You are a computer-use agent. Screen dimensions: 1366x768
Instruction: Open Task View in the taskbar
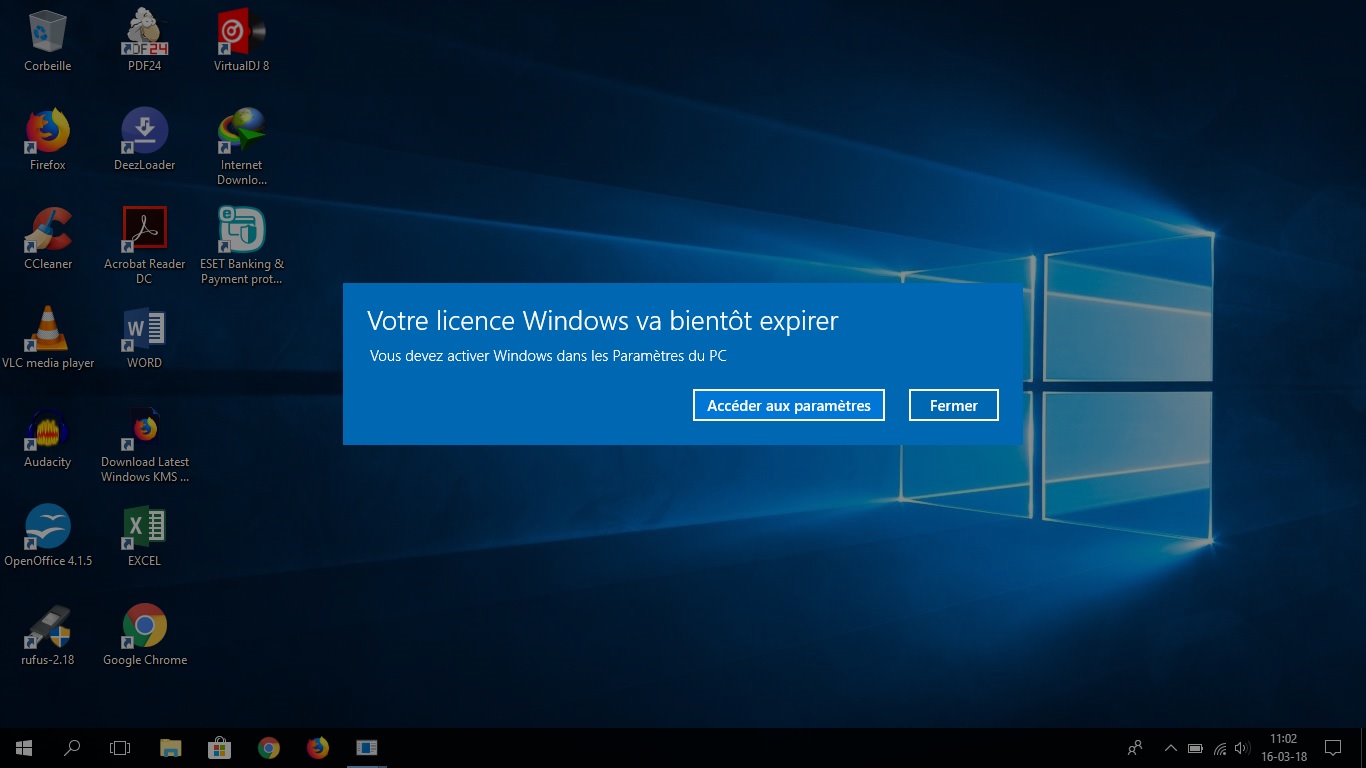point(120,748)
